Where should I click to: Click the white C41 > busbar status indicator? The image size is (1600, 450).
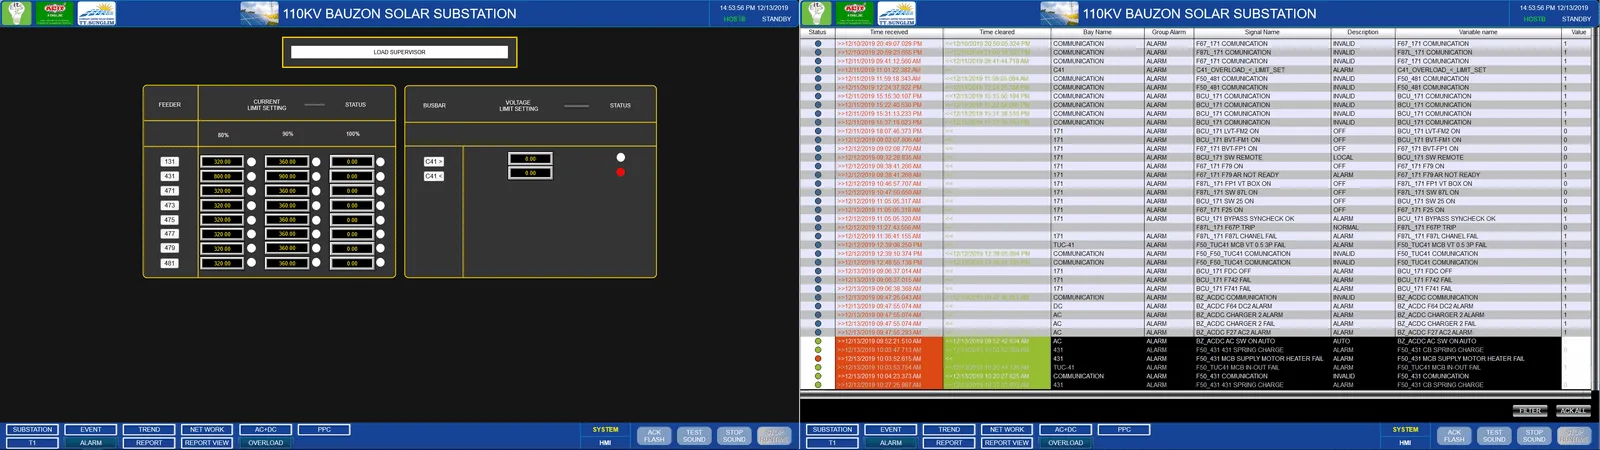click(x=620, y=157)
